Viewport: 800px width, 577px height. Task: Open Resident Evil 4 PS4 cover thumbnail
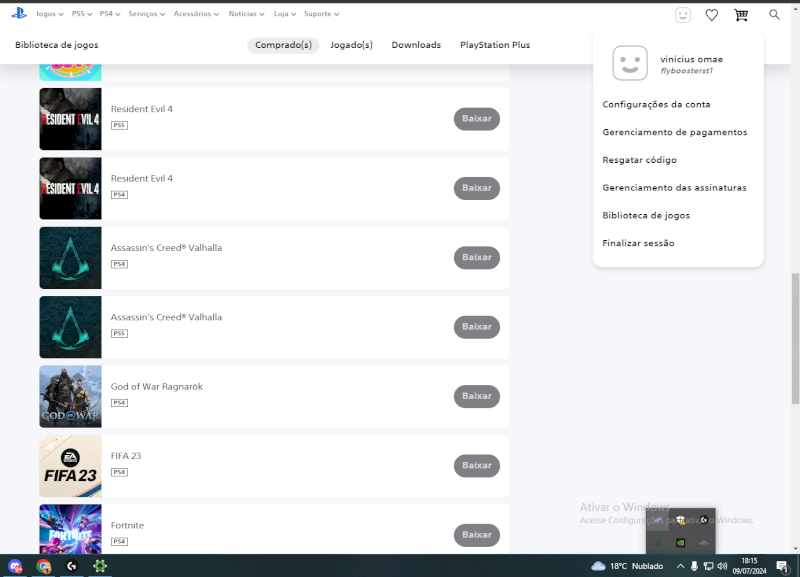click(x=70, y=188)
